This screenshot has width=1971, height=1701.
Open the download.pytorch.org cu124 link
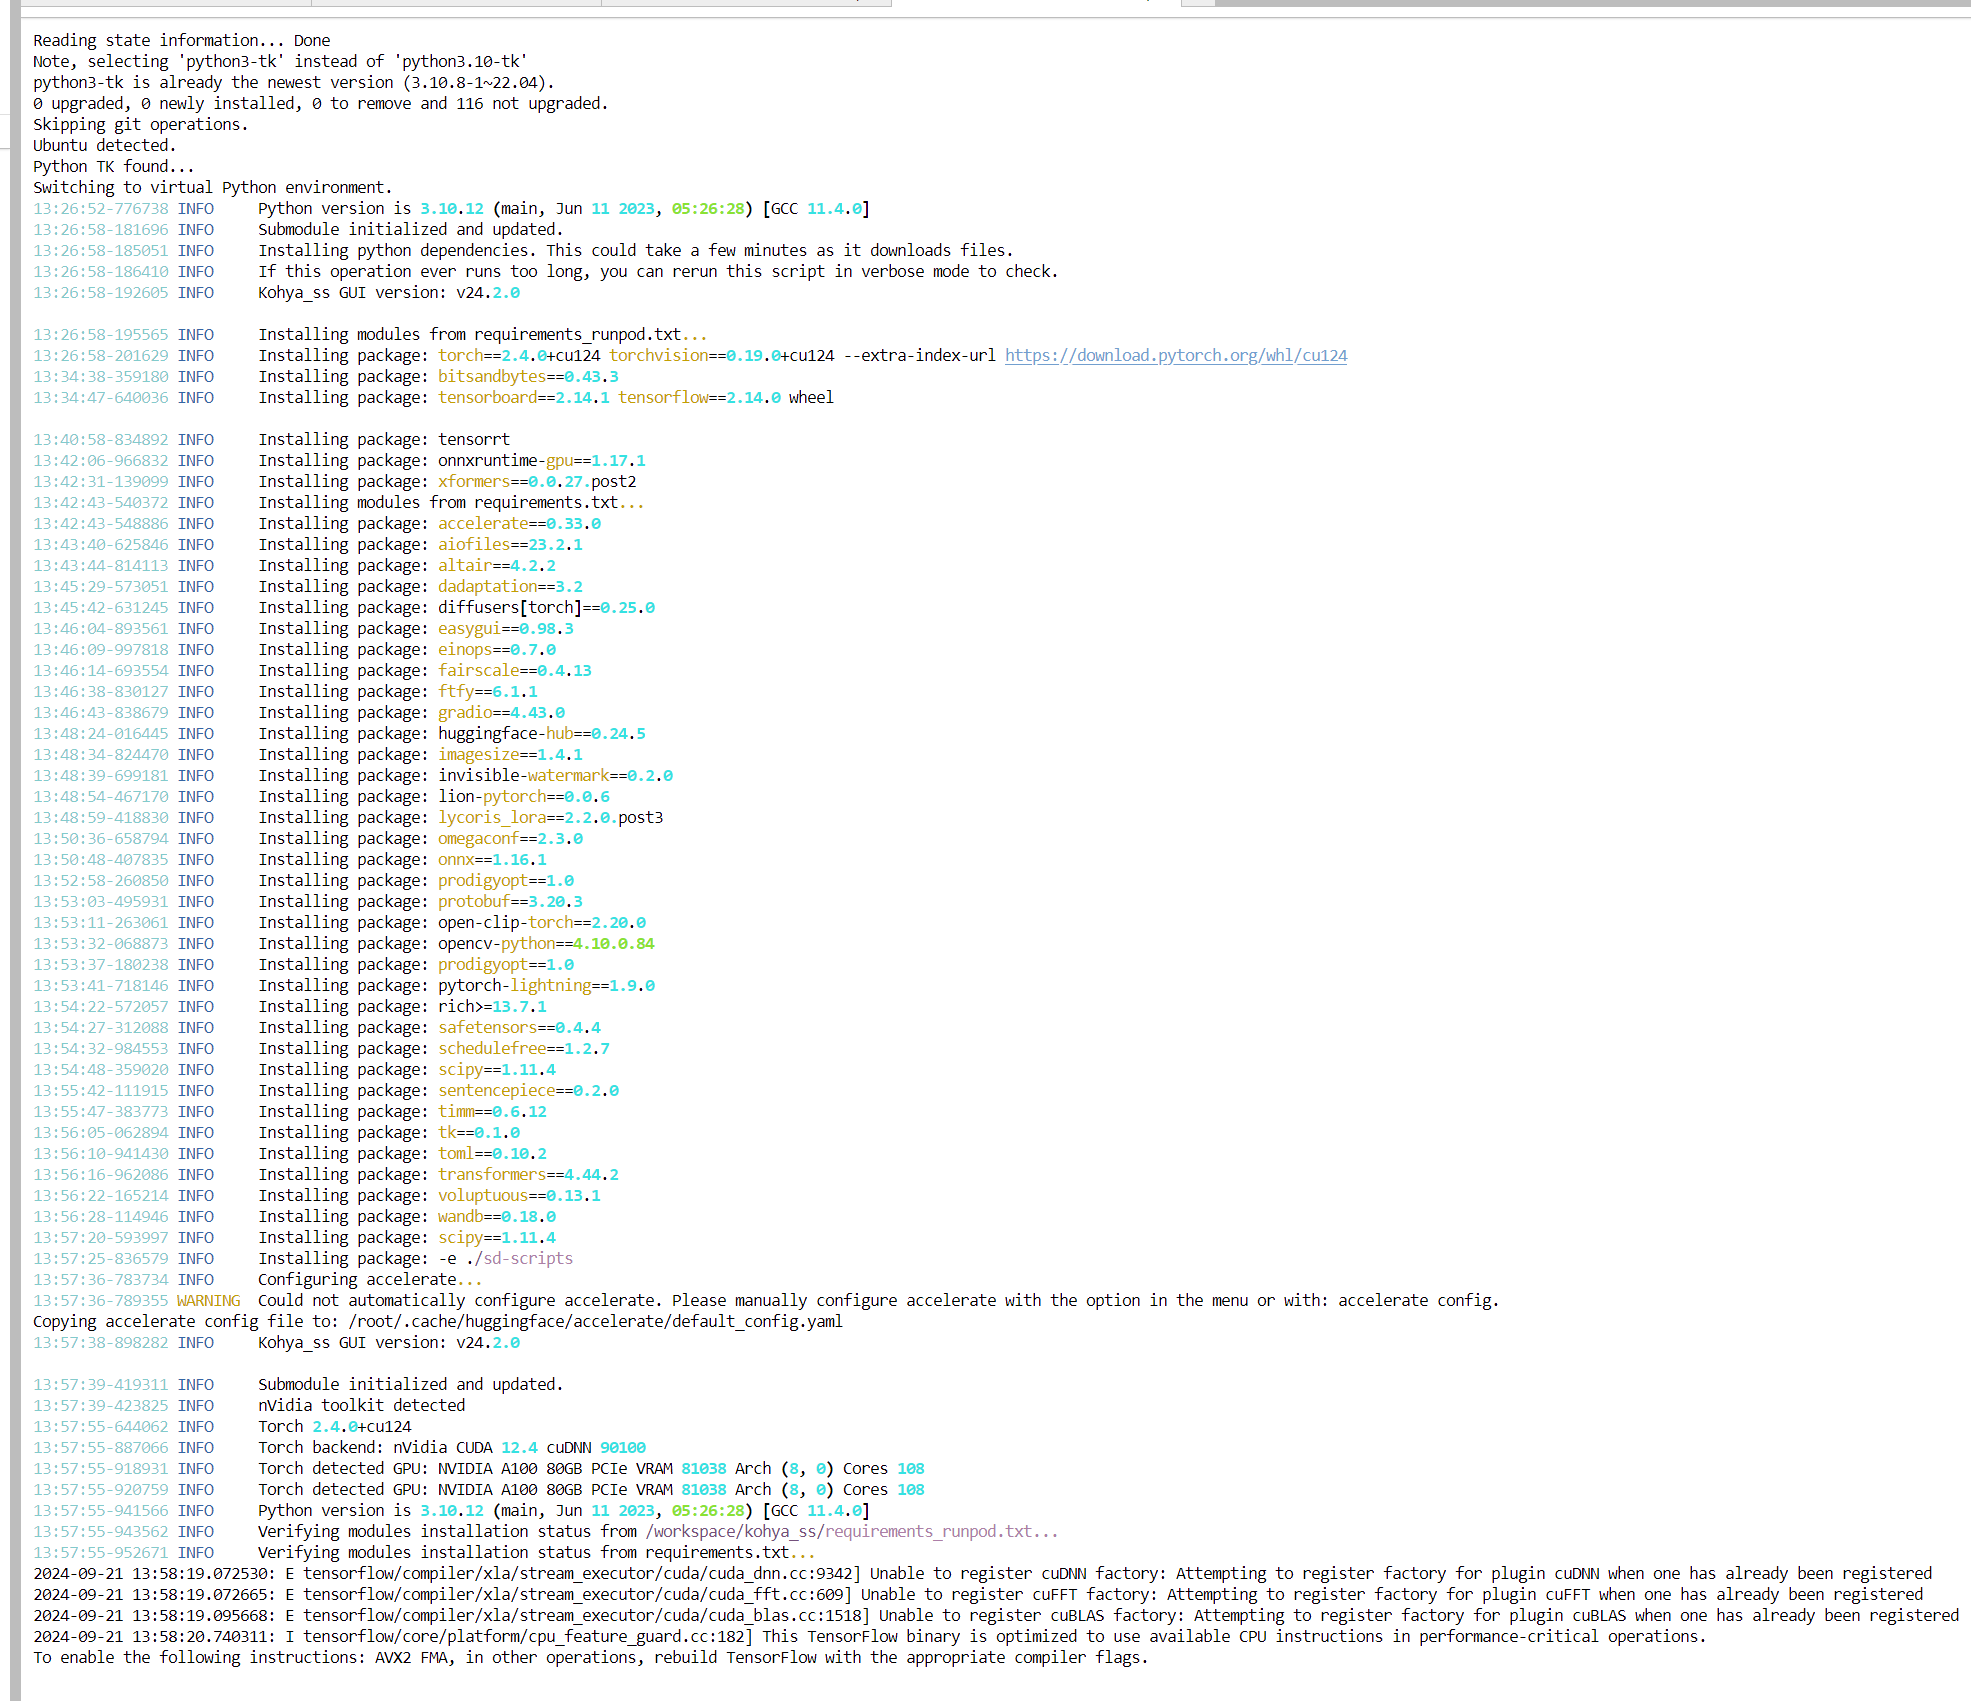(1175, 355)
